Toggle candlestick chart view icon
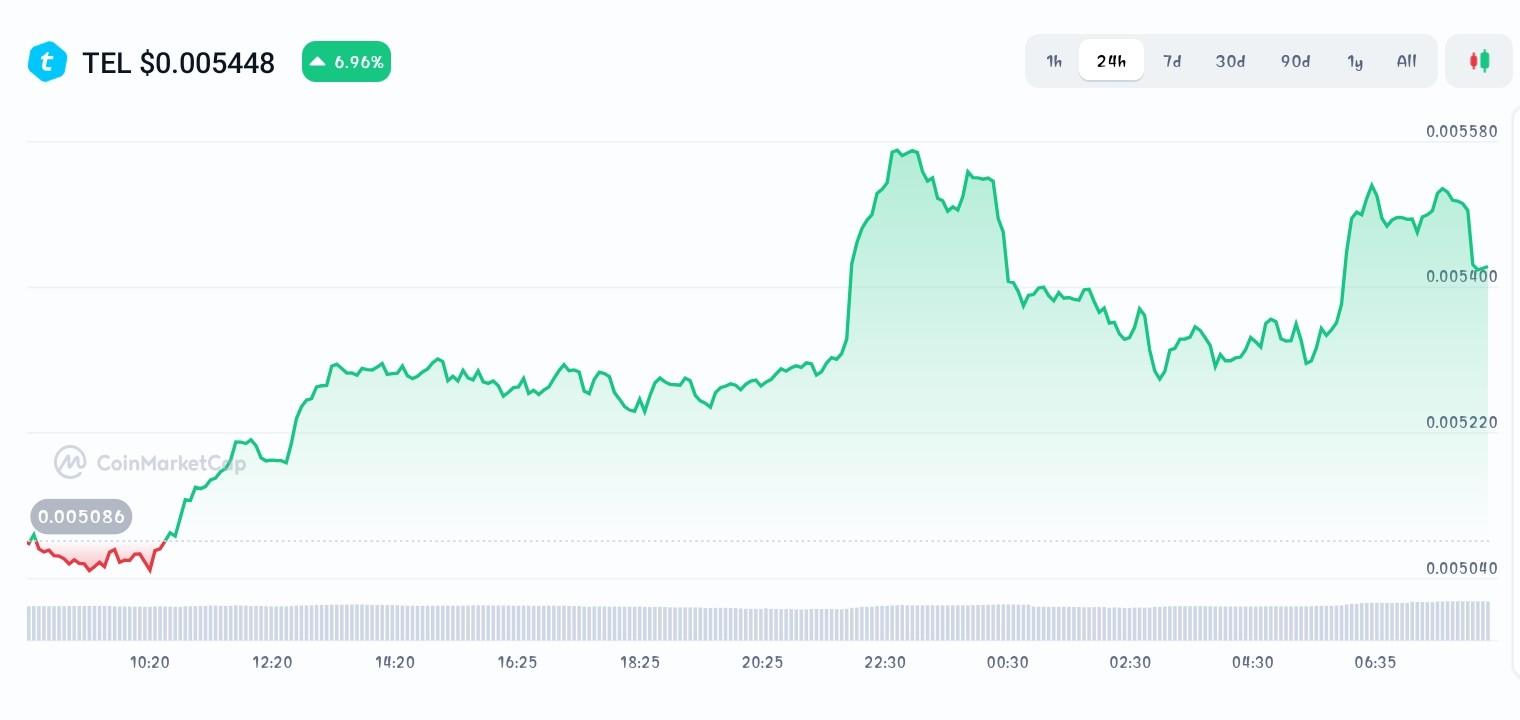This screenshot has height=720, width=1520. [x=1479, y=61]
